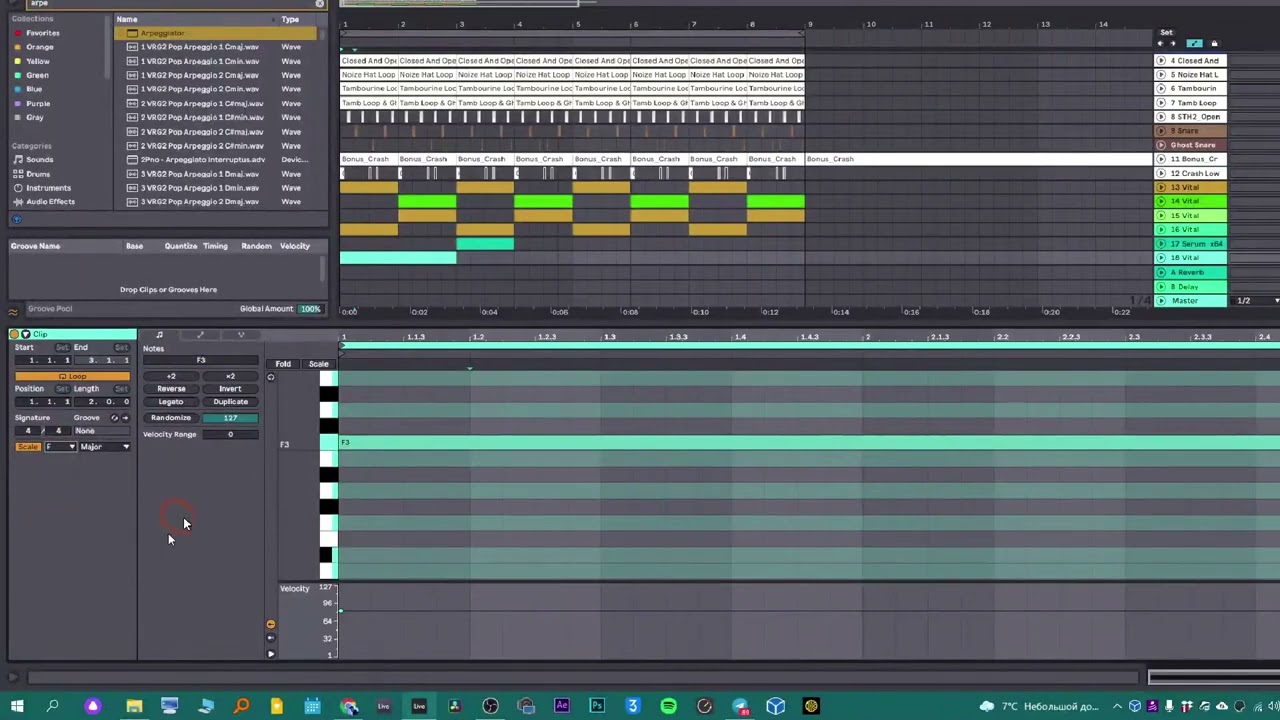This screenshot has width=1280, height=720.
Task: Toggle automation mode button beside lock
Action: coord(1194,44)
